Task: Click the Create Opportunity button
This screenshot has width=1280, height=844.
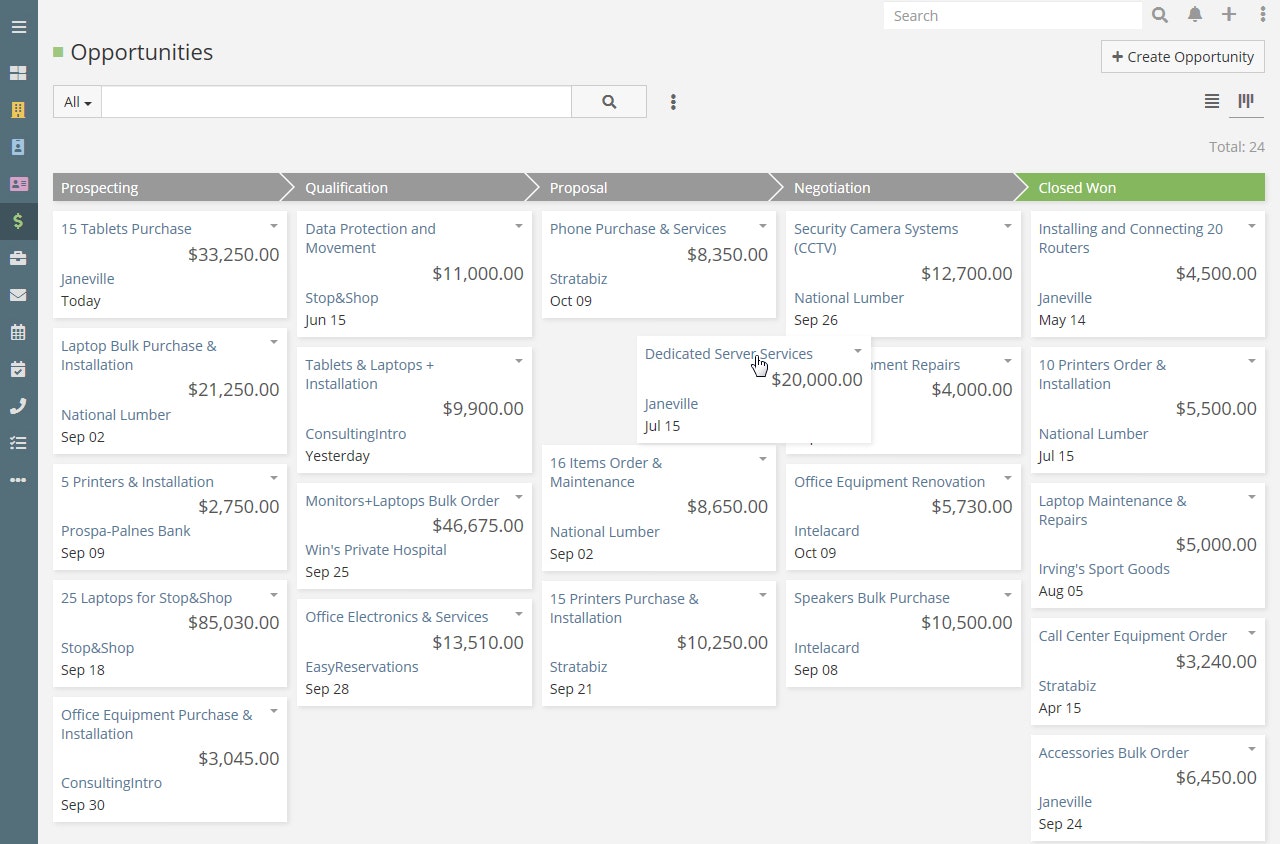Action: 1182,56
